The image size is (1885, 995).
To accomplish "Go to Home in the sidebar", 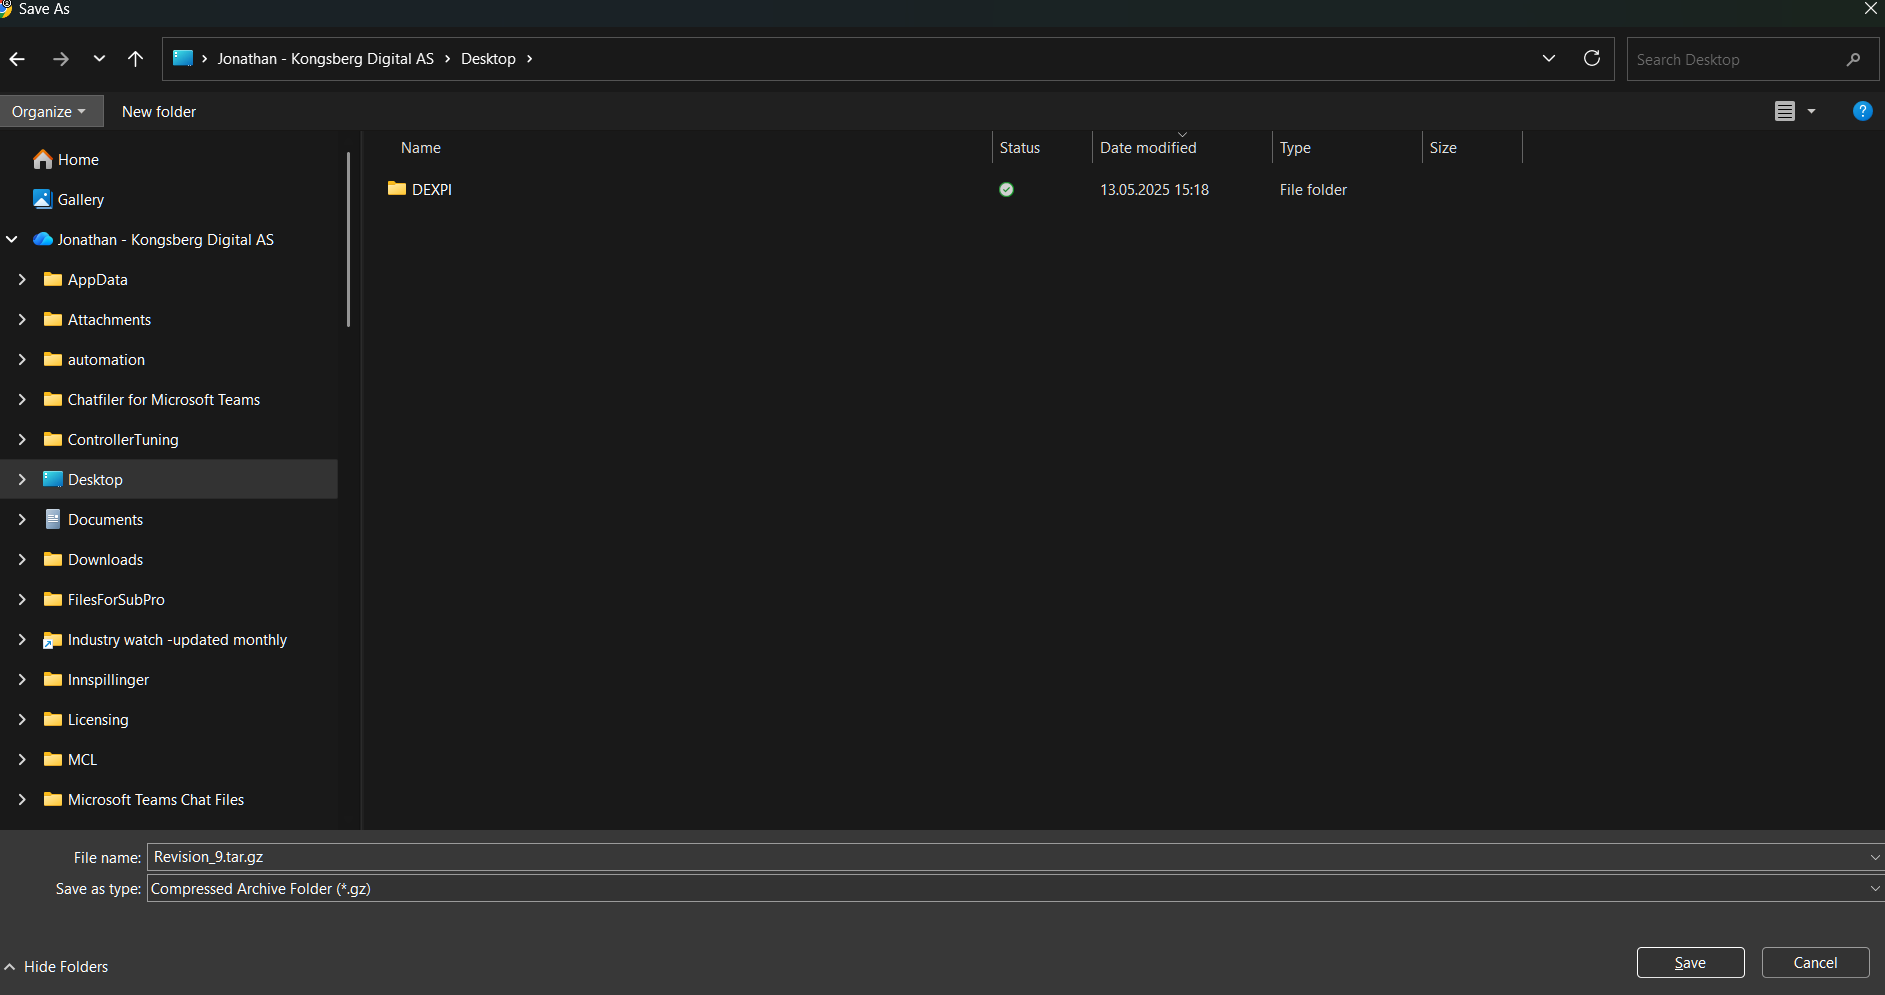I will tap(78, 160).
